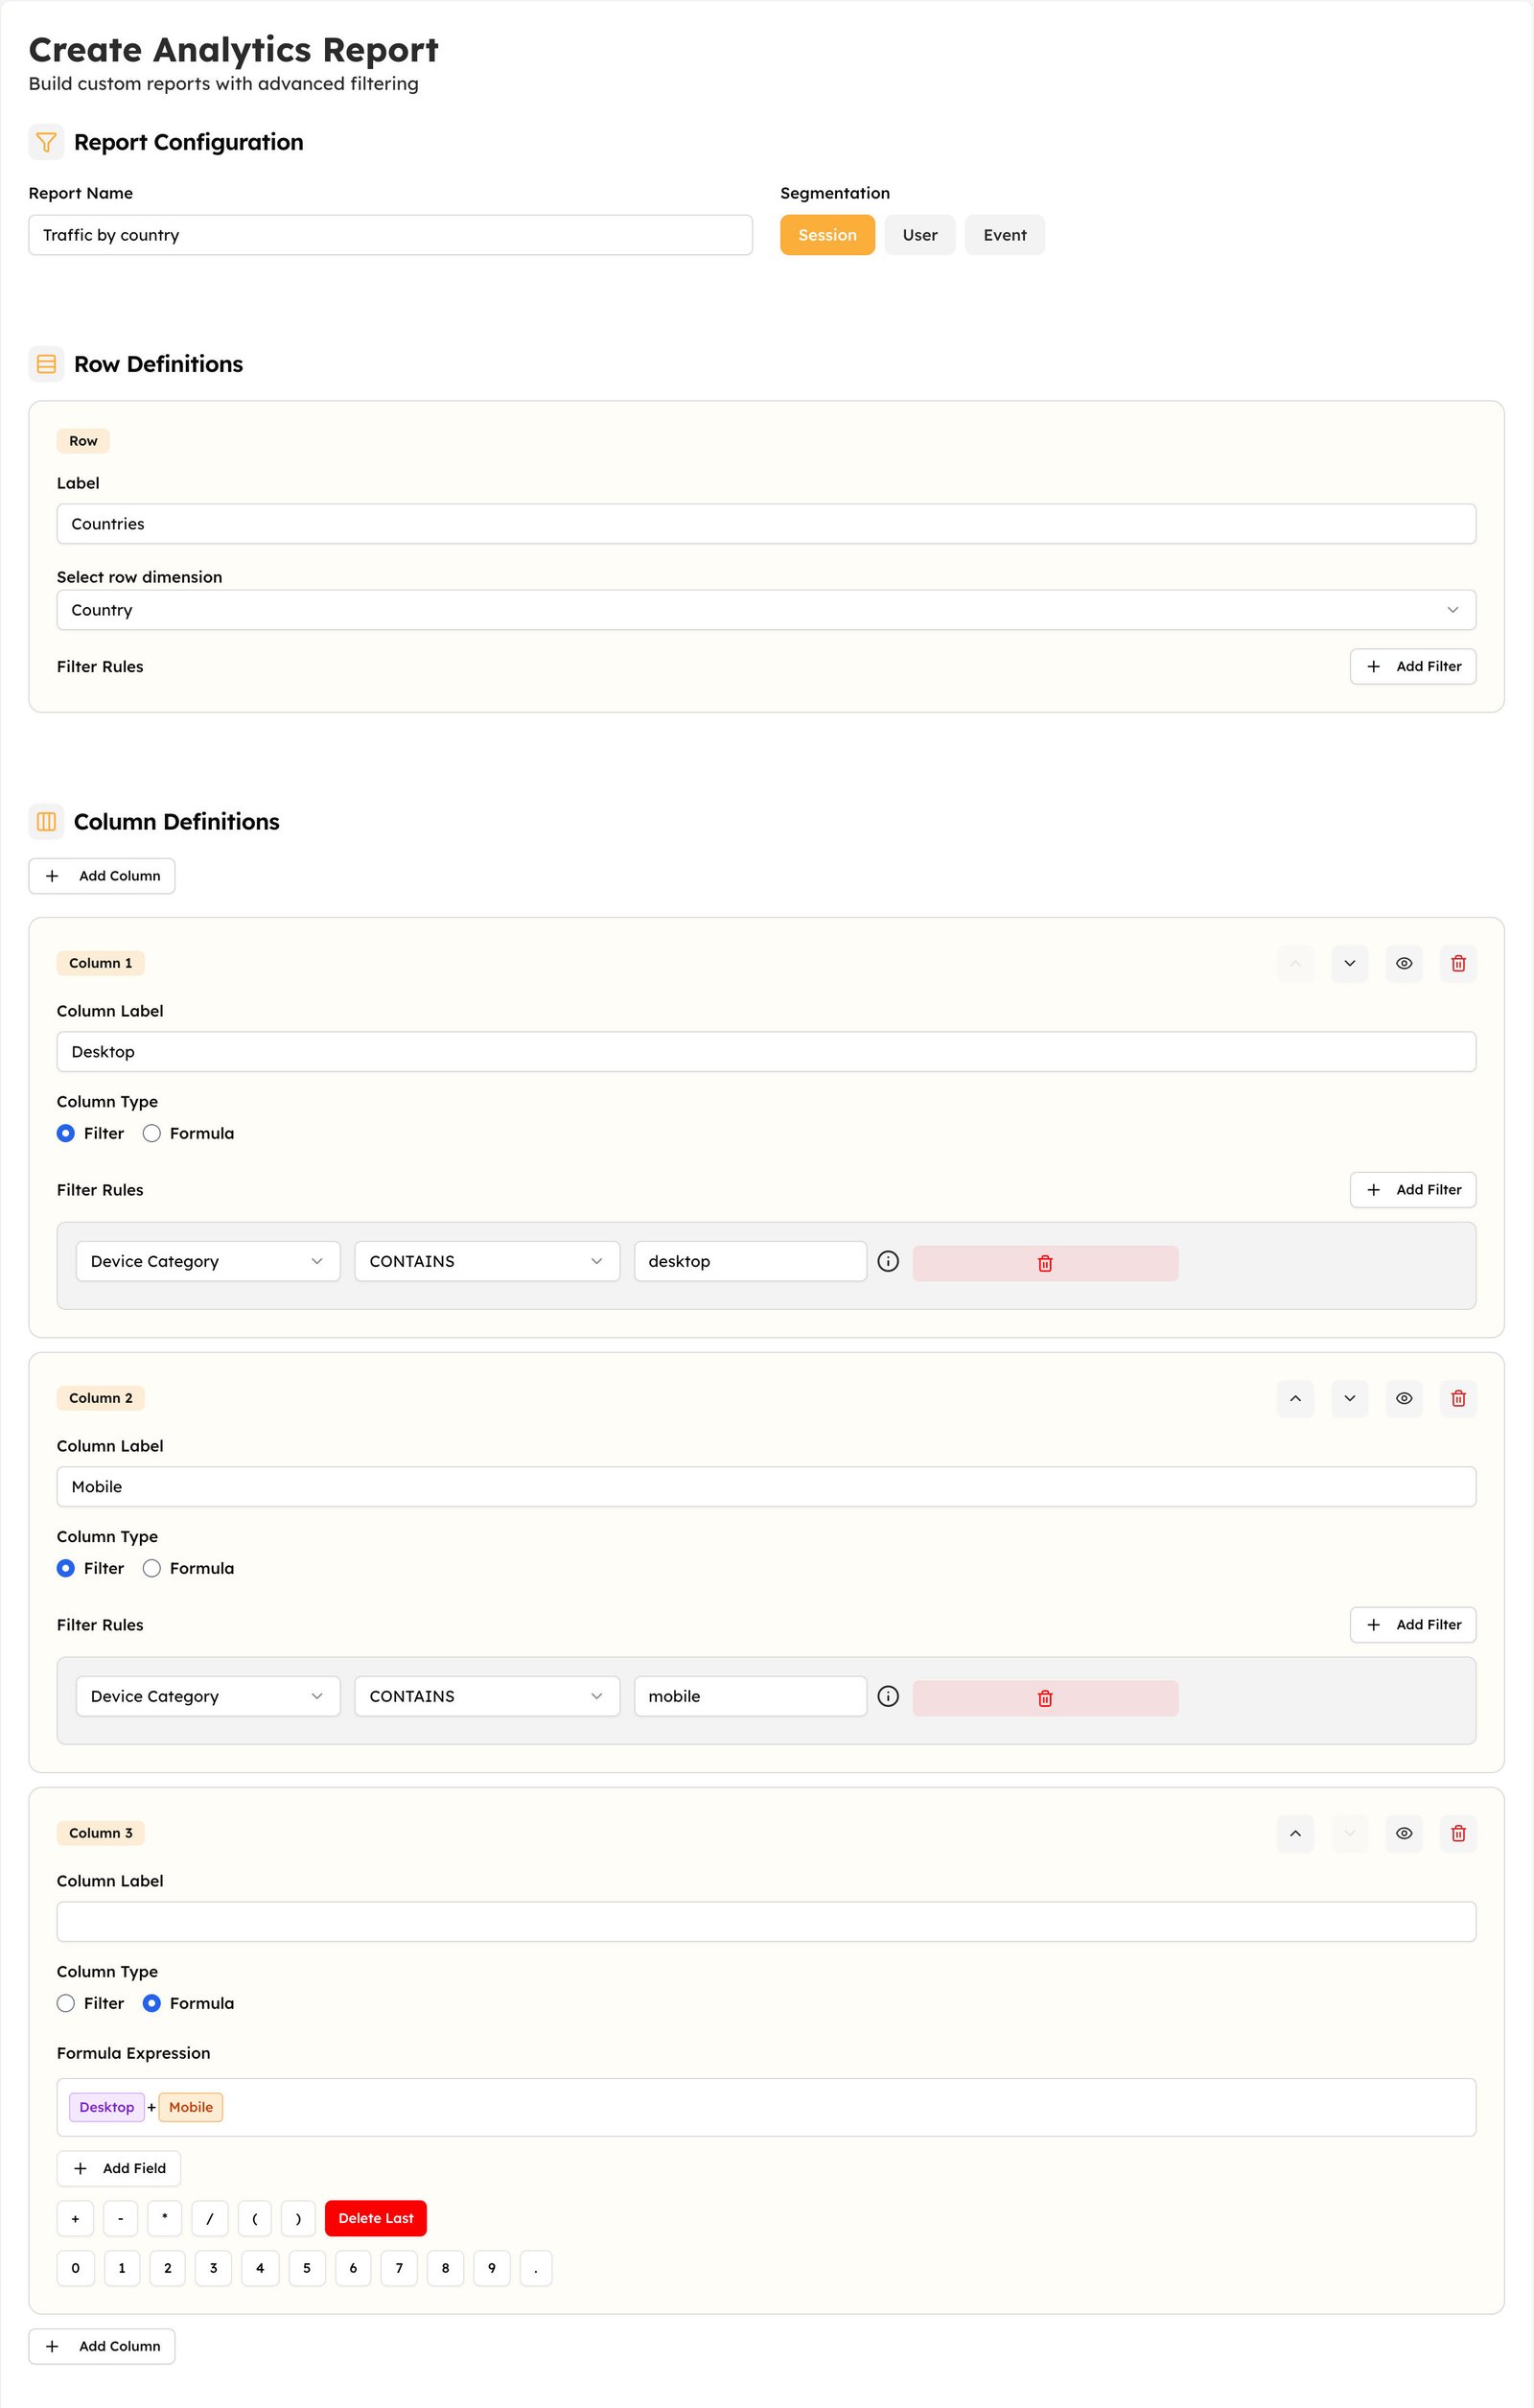
Task: Insert digit 5 into the formula
Action: coord(307,2268)
